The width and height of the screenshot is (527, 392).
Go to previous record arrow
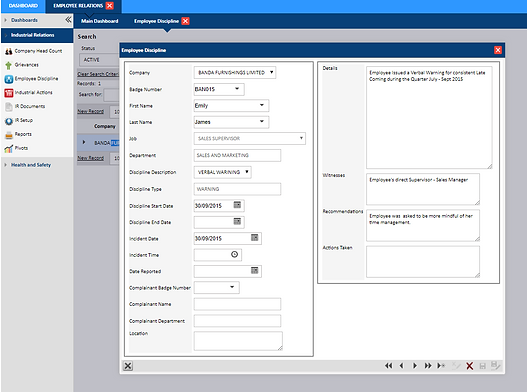[401, 366]
